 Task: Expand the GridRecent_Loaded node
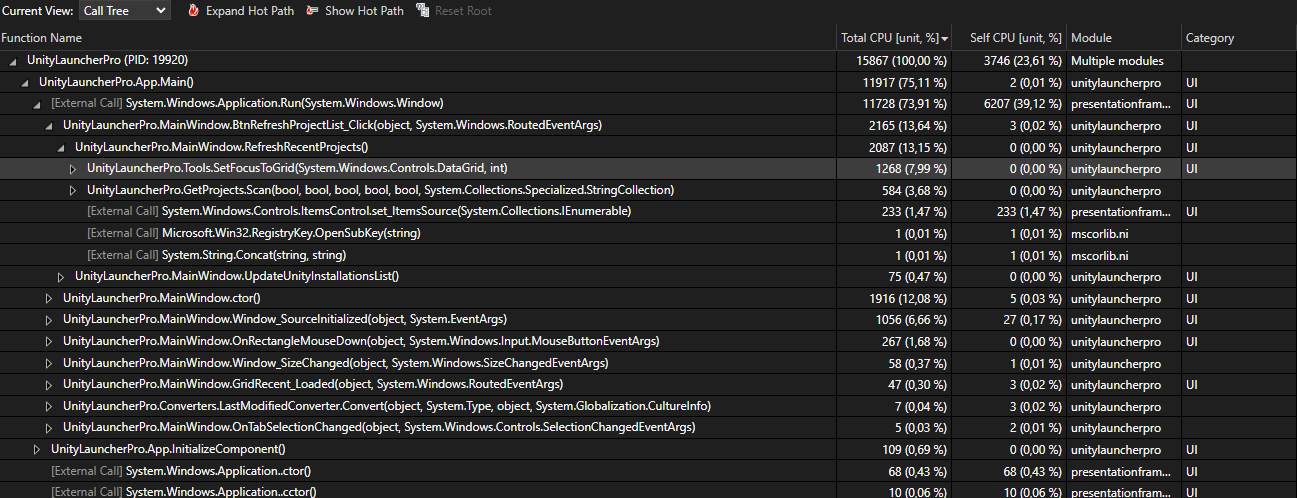tap(49, 384)
